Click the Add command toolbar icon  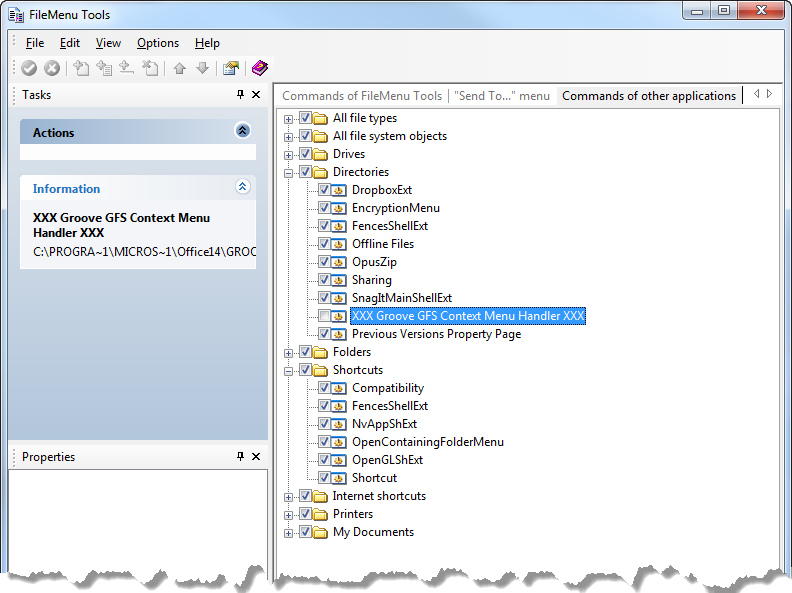point(81,68)
